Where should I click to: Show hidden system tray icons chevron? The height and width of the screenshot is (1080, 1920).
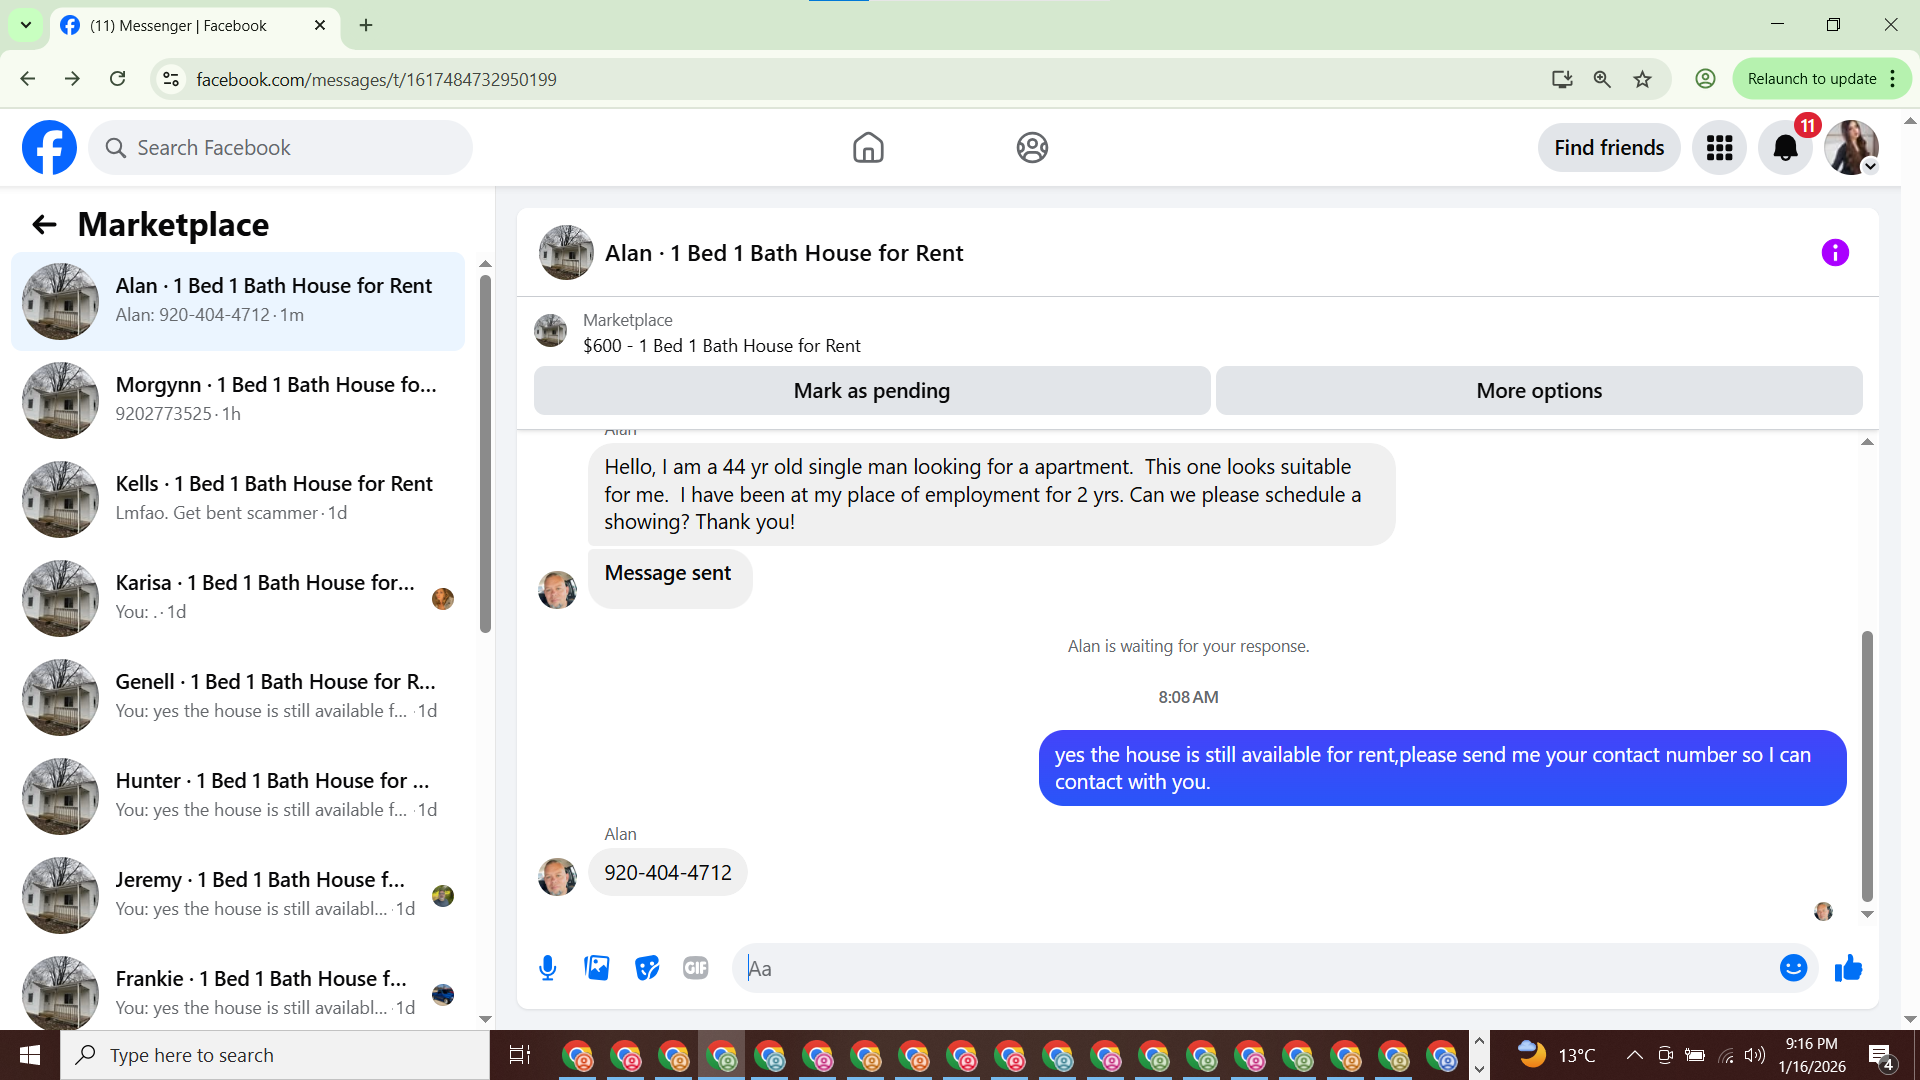1634,1055
